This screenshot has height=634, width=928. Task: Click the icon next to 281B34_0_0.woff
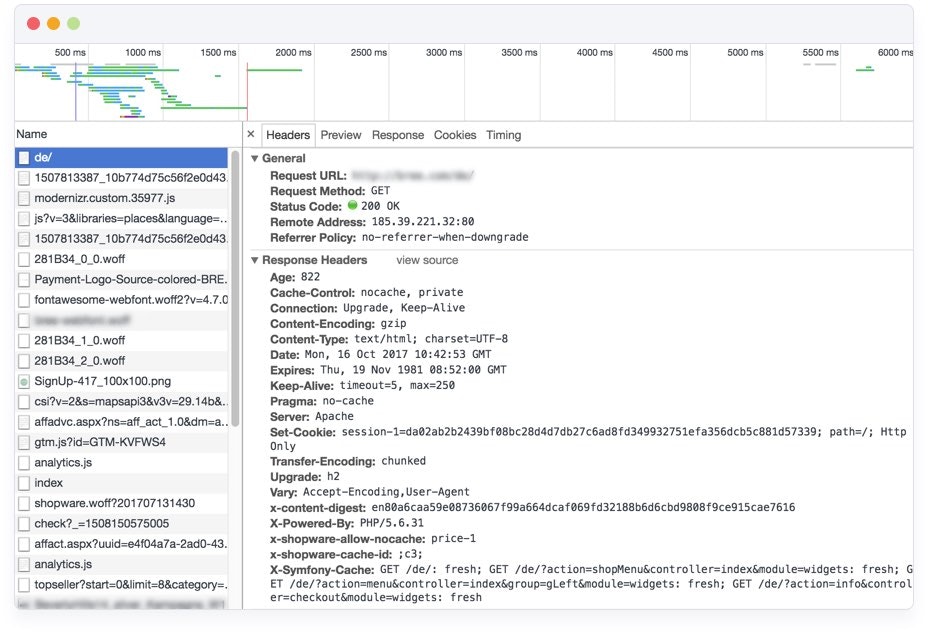point(23,259)
